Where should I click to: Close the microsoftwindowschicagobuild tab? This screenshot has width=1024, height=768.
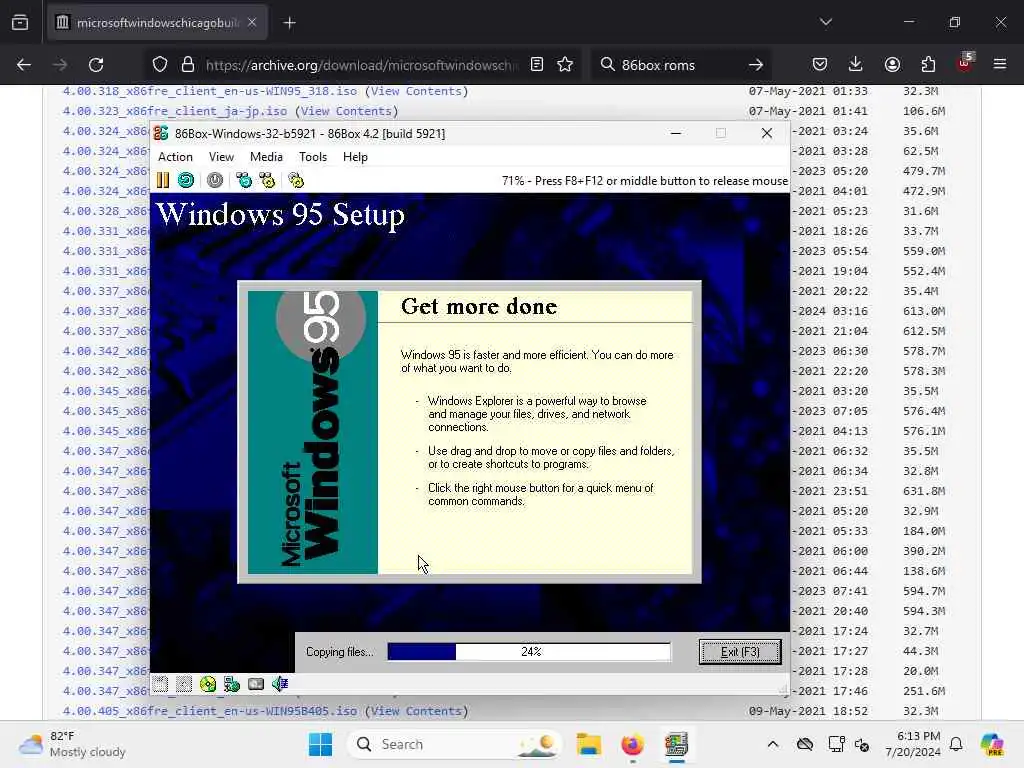252,22
